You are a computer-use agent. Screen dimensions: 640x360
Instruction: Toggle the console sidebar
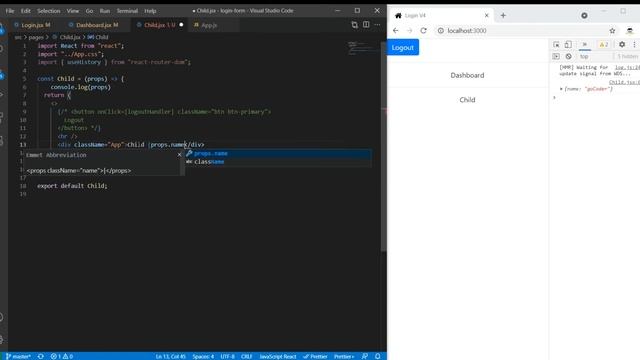[x=556, y=56]
